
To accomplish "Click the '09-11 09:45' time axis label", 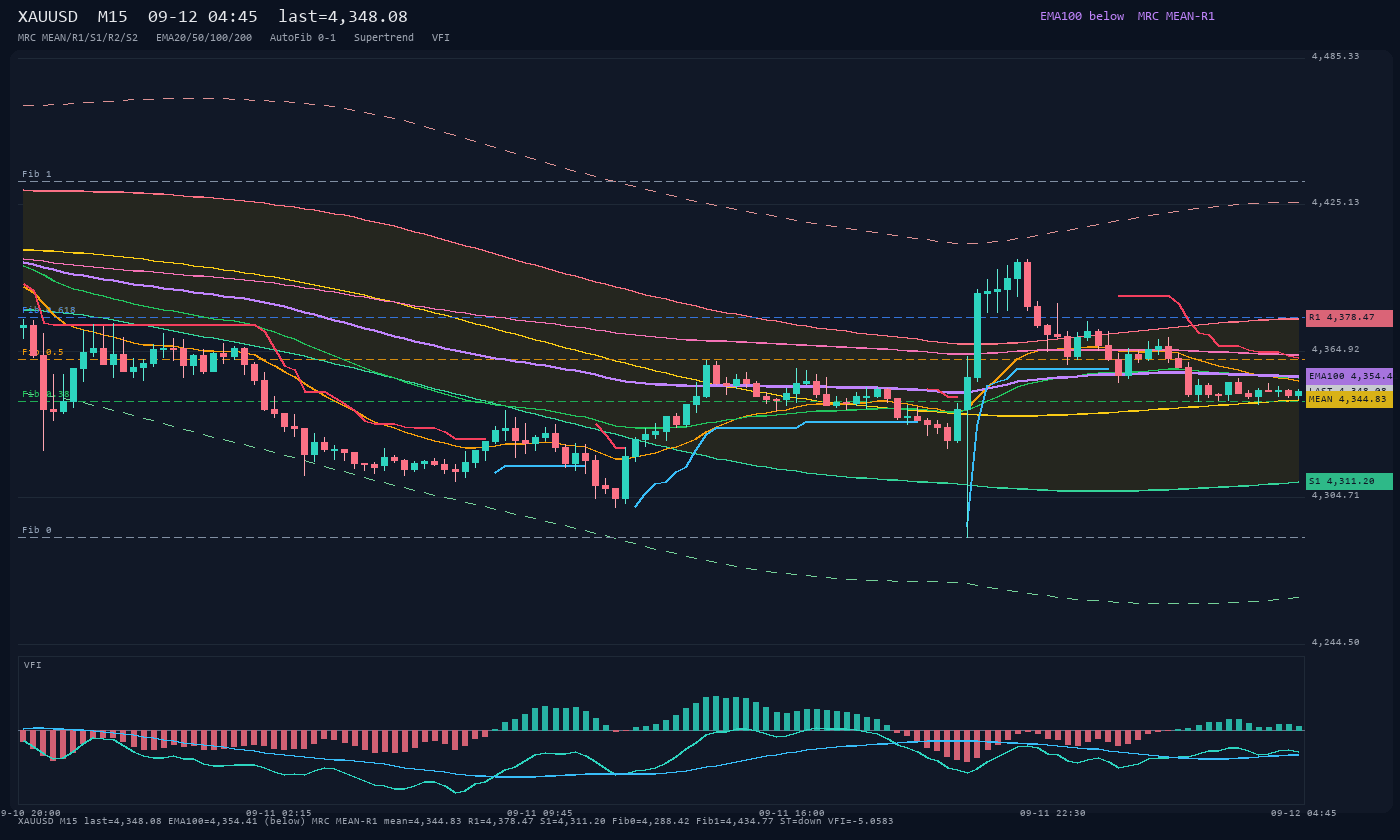I will click(540, 813).
